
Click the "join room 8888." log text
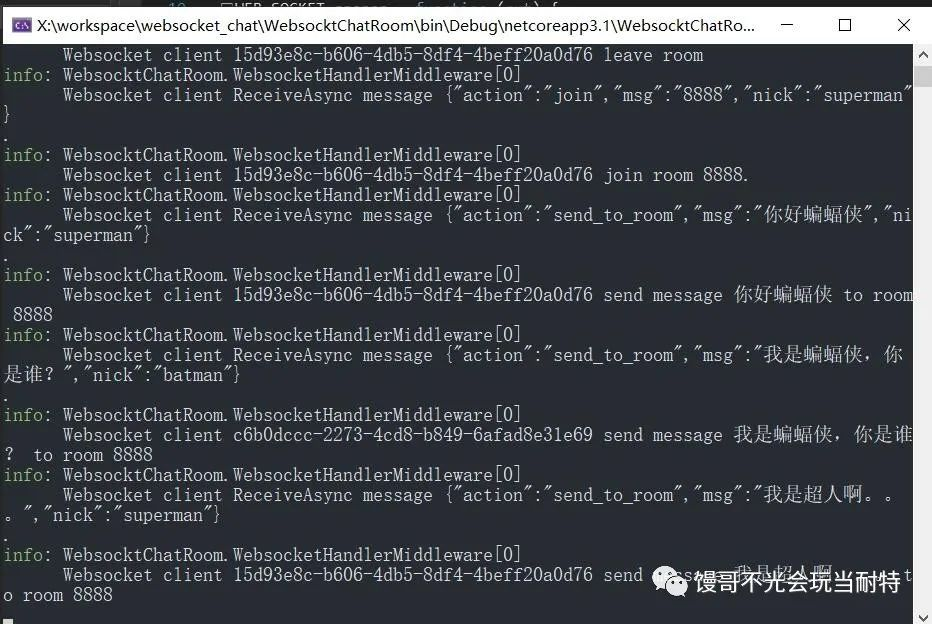676,175
